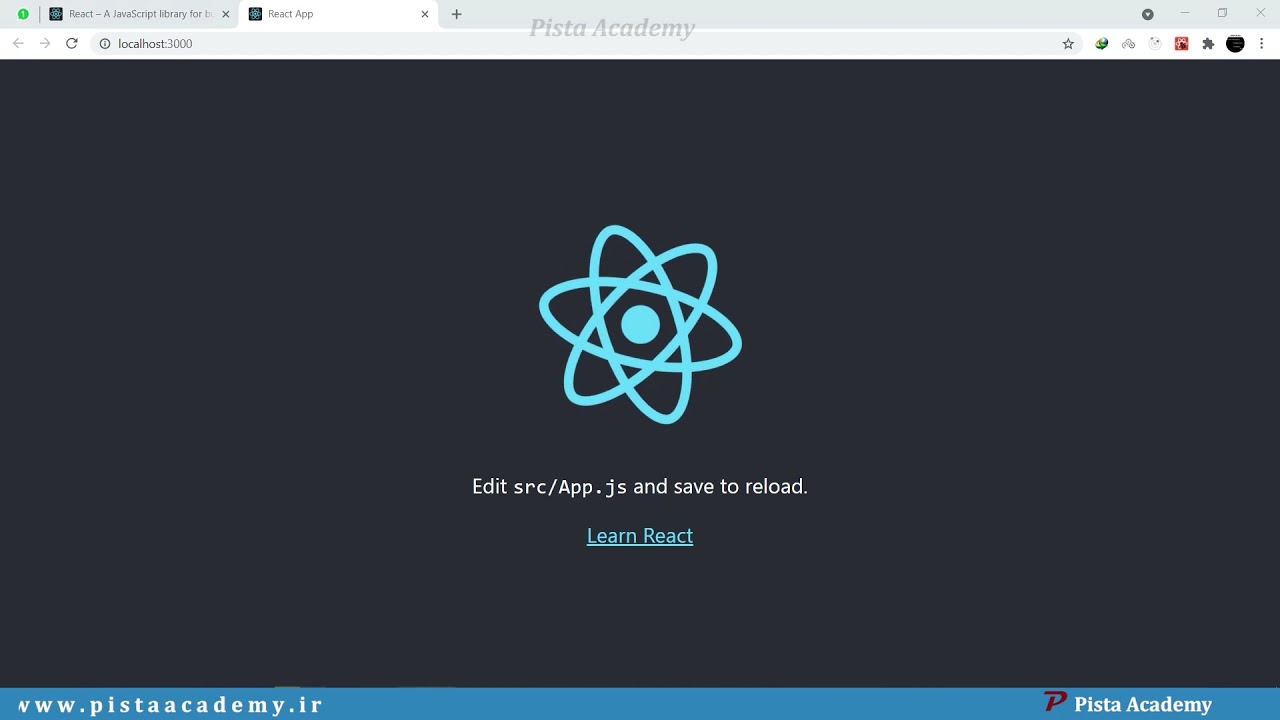Image resolution: width=1280 pixels, height=720 pixels.
Task: Click the back navigation arrow
Action: (x=18, y=44)
